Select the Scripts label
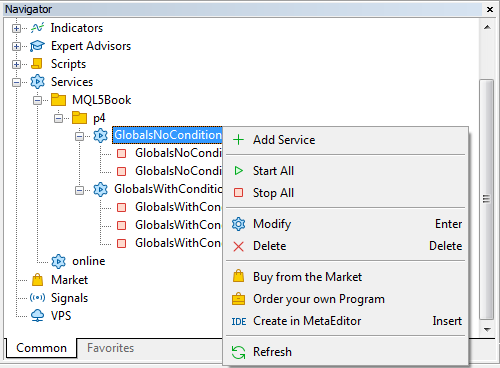This screenshot has height=368, width=500. (x=68, y=64)
